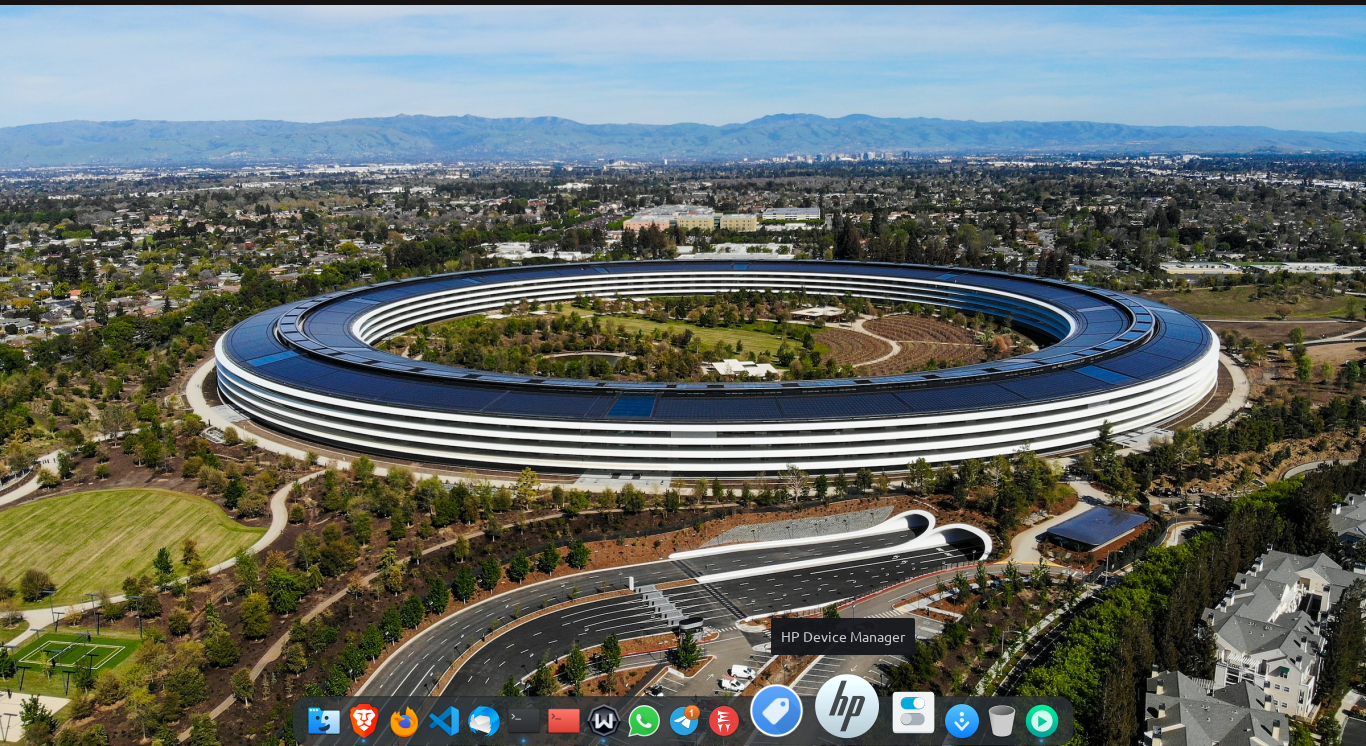The height and width of the screenshot is (746, 1366).
Task: Launch the red fangs app icon
Action: click(724, 721)
